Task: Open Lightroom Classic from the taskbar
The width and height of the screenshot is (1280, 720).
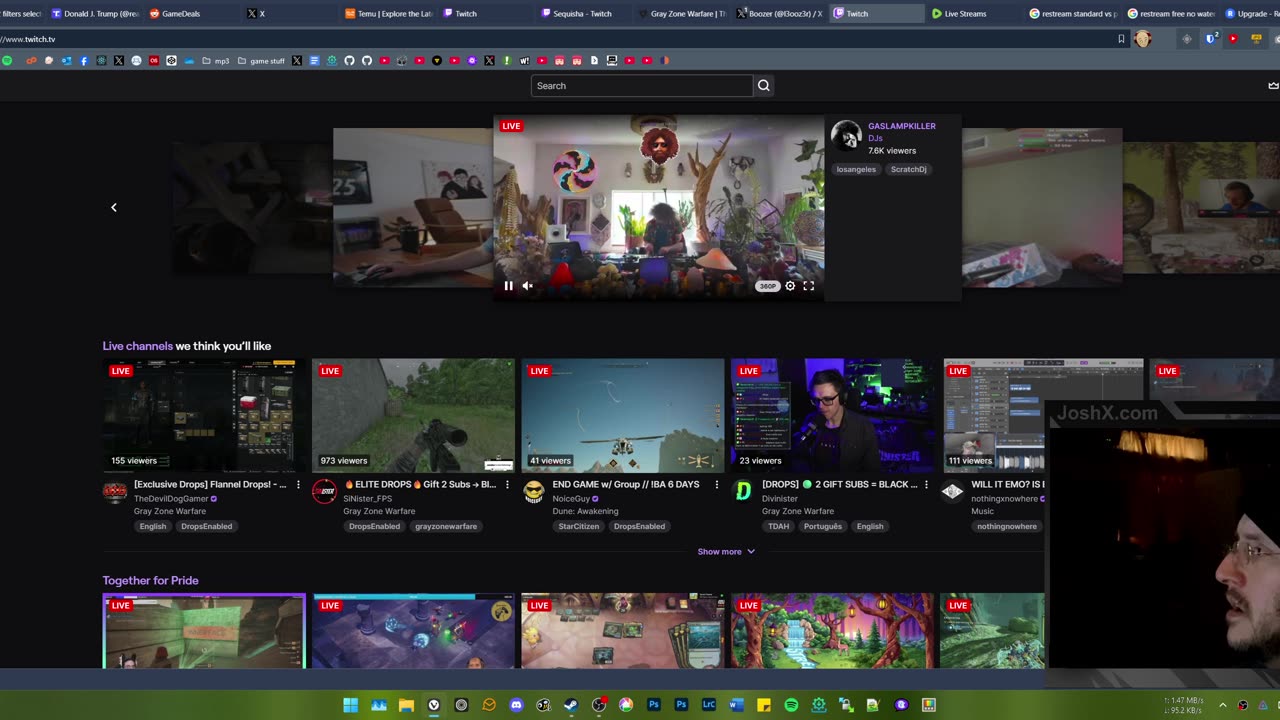Action: pyautogui.click(x=709, y=705)
